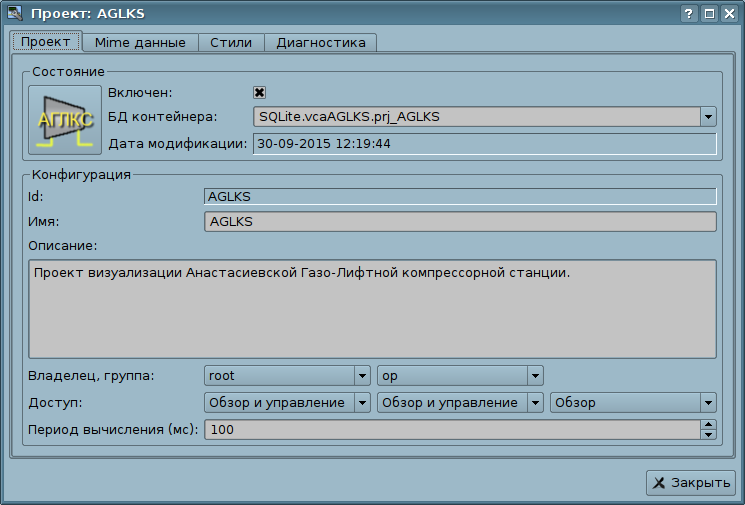This screenshot has height=505, width=745.
Task: Open the group op dropdown
Action: point(535,376)
